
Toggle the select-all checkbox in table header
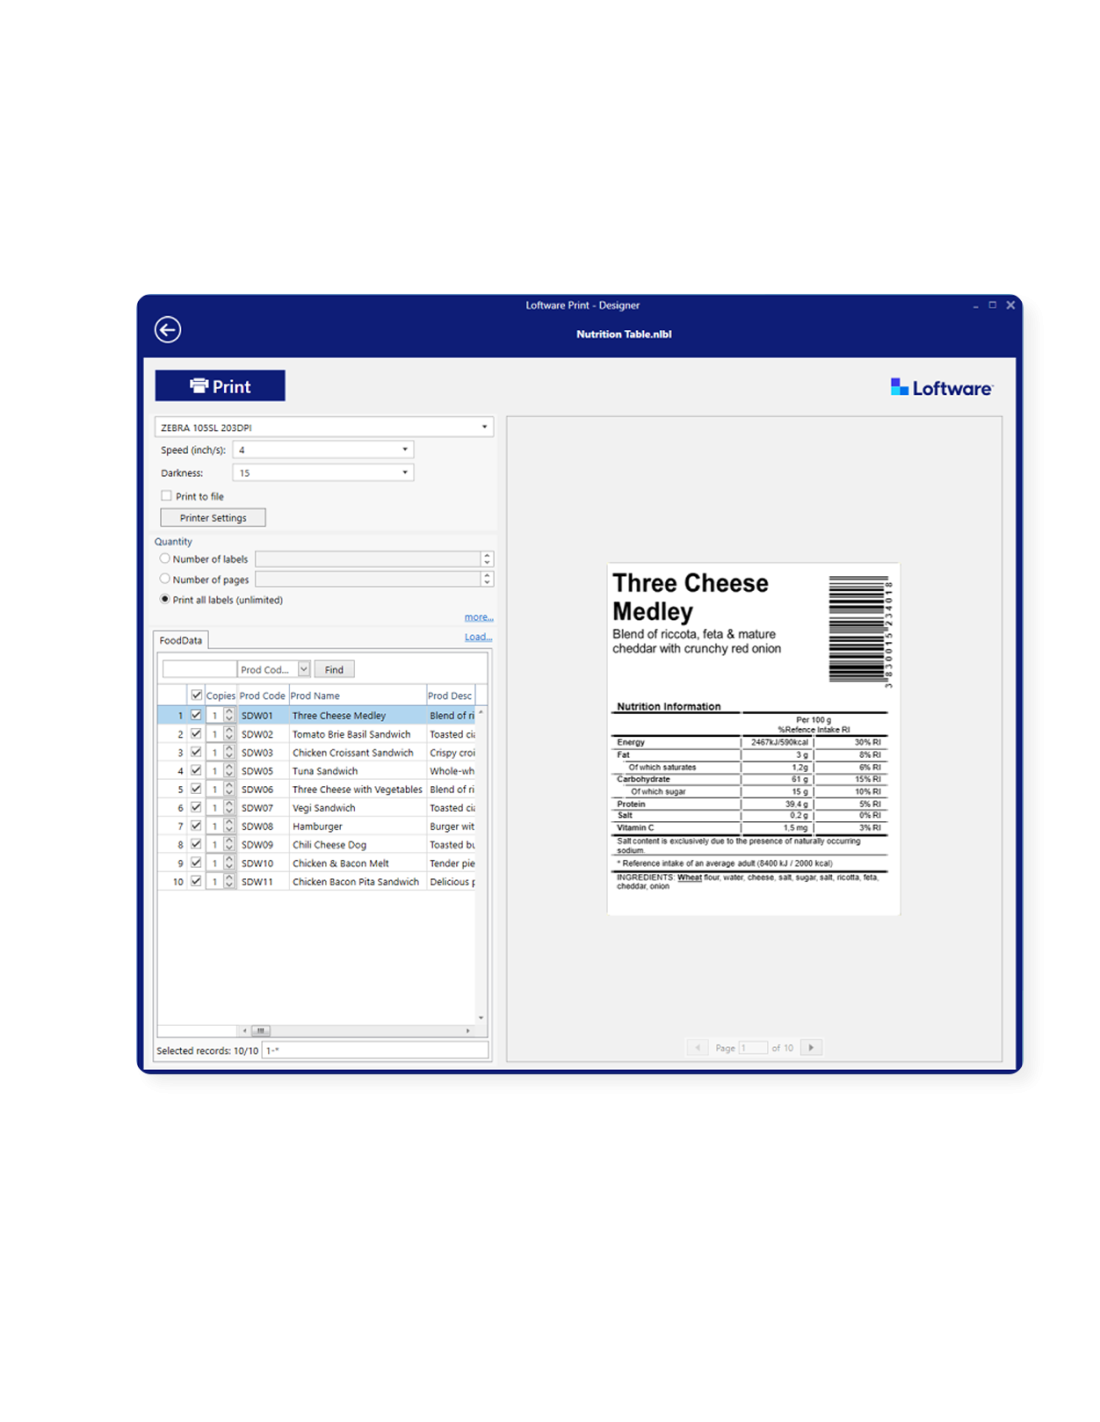click(x=196, y=695)
